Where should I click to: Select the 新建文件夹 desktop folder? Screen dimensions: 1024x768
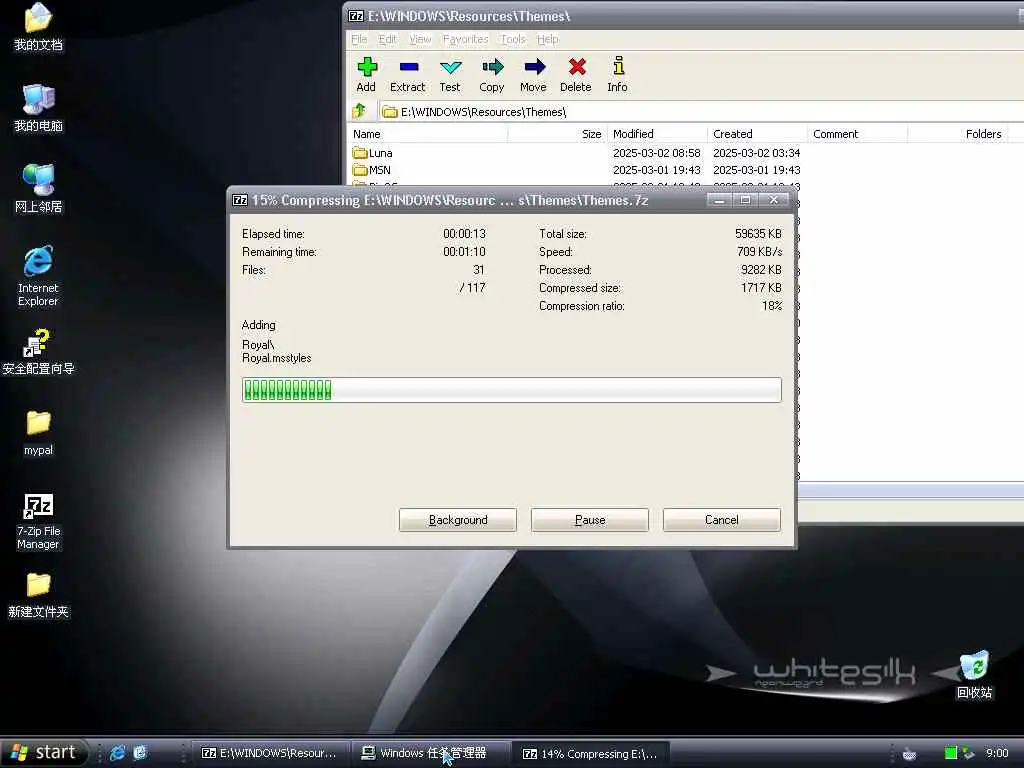(x=39, y=595)
